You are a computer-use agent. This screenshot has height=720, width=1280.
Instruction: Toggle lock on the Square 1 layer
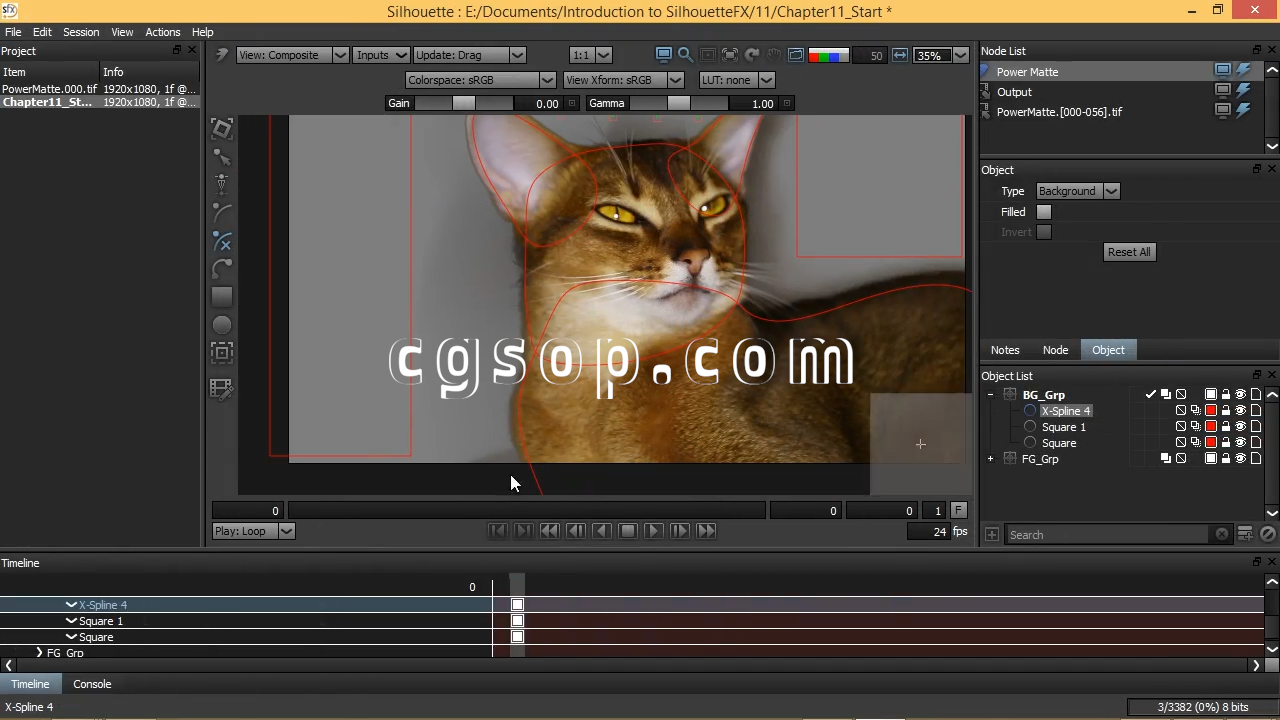[x=1226, y=427]
